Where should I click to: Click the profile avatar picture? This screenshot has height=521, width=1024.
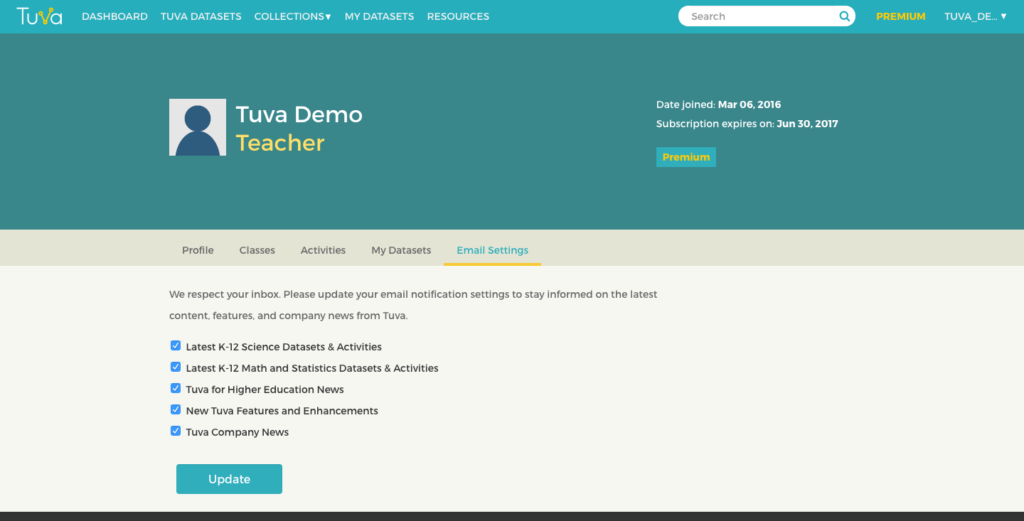coord(197,127)
